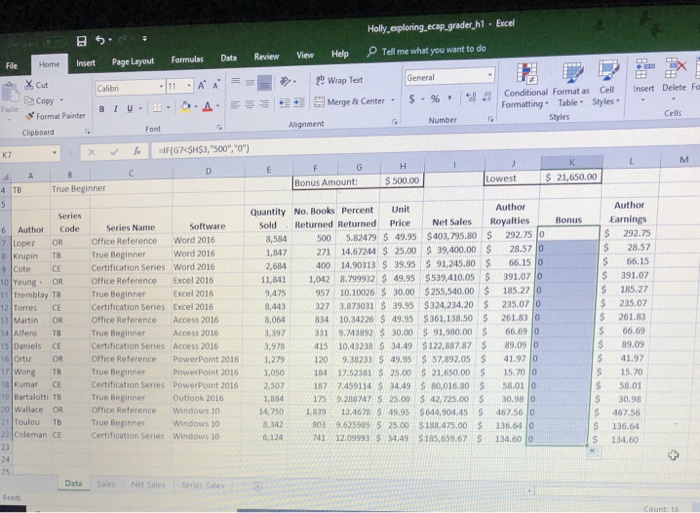Switch to the Series Sales sheet tab
The image size is (700, 513).
pyautogui.click(x=202, y=485)
